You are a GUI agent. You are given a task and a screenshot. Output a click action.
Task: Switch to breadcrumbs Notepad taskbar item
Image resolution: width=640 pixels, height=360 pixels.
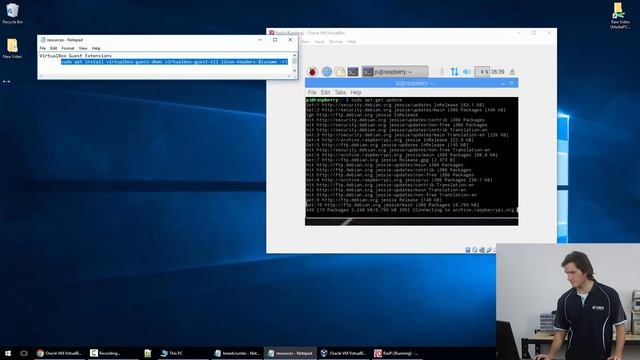237,353
